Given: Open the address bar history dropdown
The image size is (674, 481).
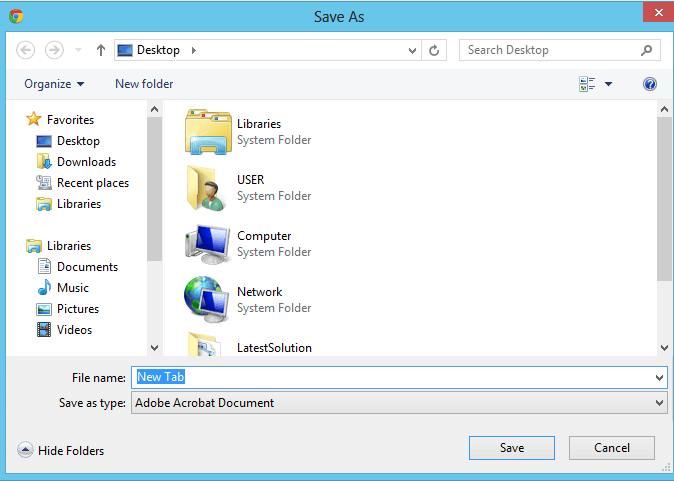Looking at the screenshot, I should click(x=412, y=51).
